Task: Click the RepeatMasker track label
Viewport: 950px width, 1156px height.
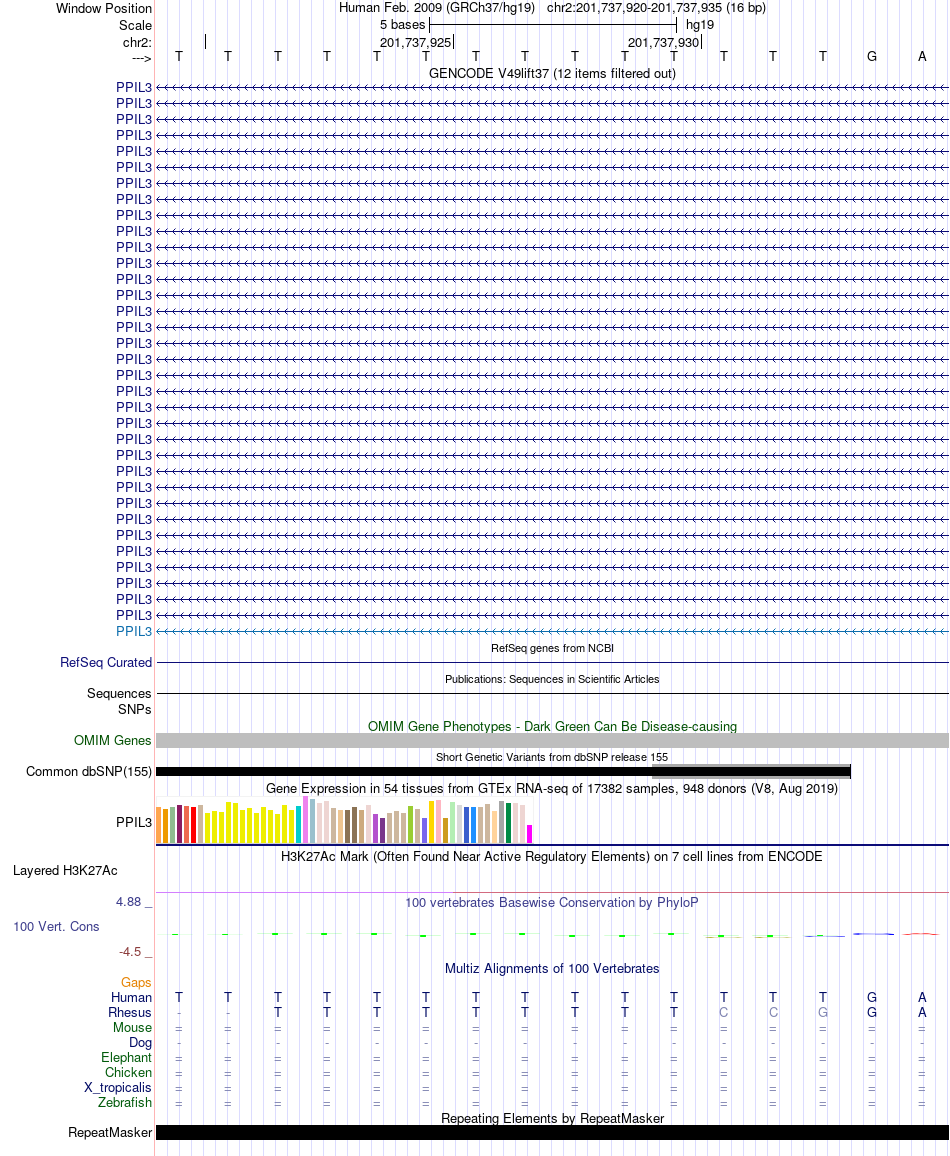Action: pyautogui.click(x=110, y=1132)
